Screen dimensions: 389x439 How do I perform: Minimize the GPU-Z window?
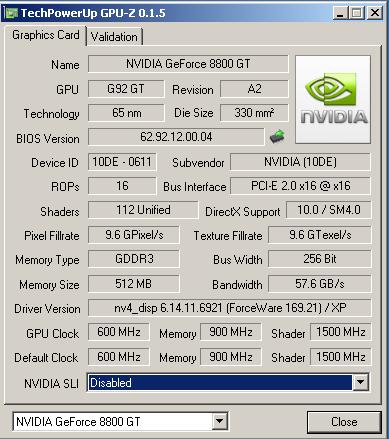[x=340, y=13]
